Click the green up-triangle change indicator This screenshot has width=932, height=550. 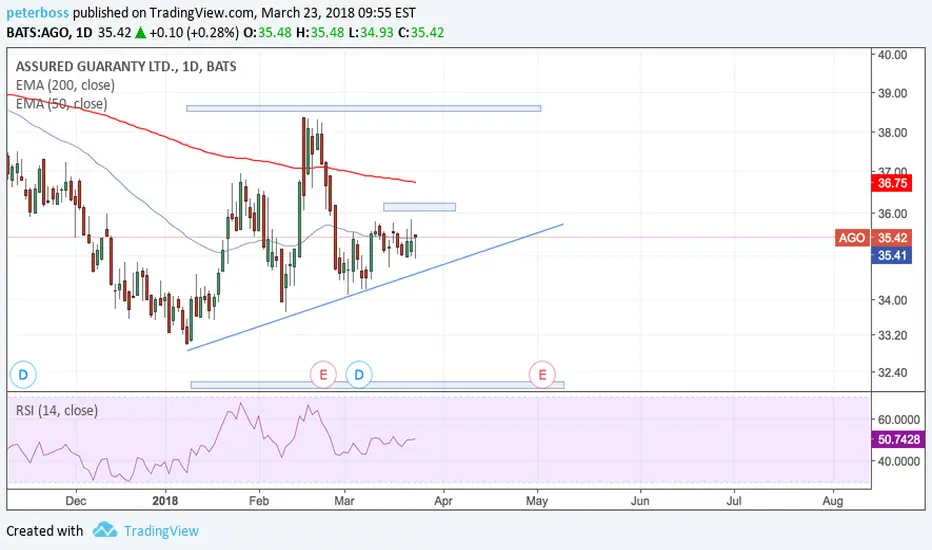coord(140,33)
